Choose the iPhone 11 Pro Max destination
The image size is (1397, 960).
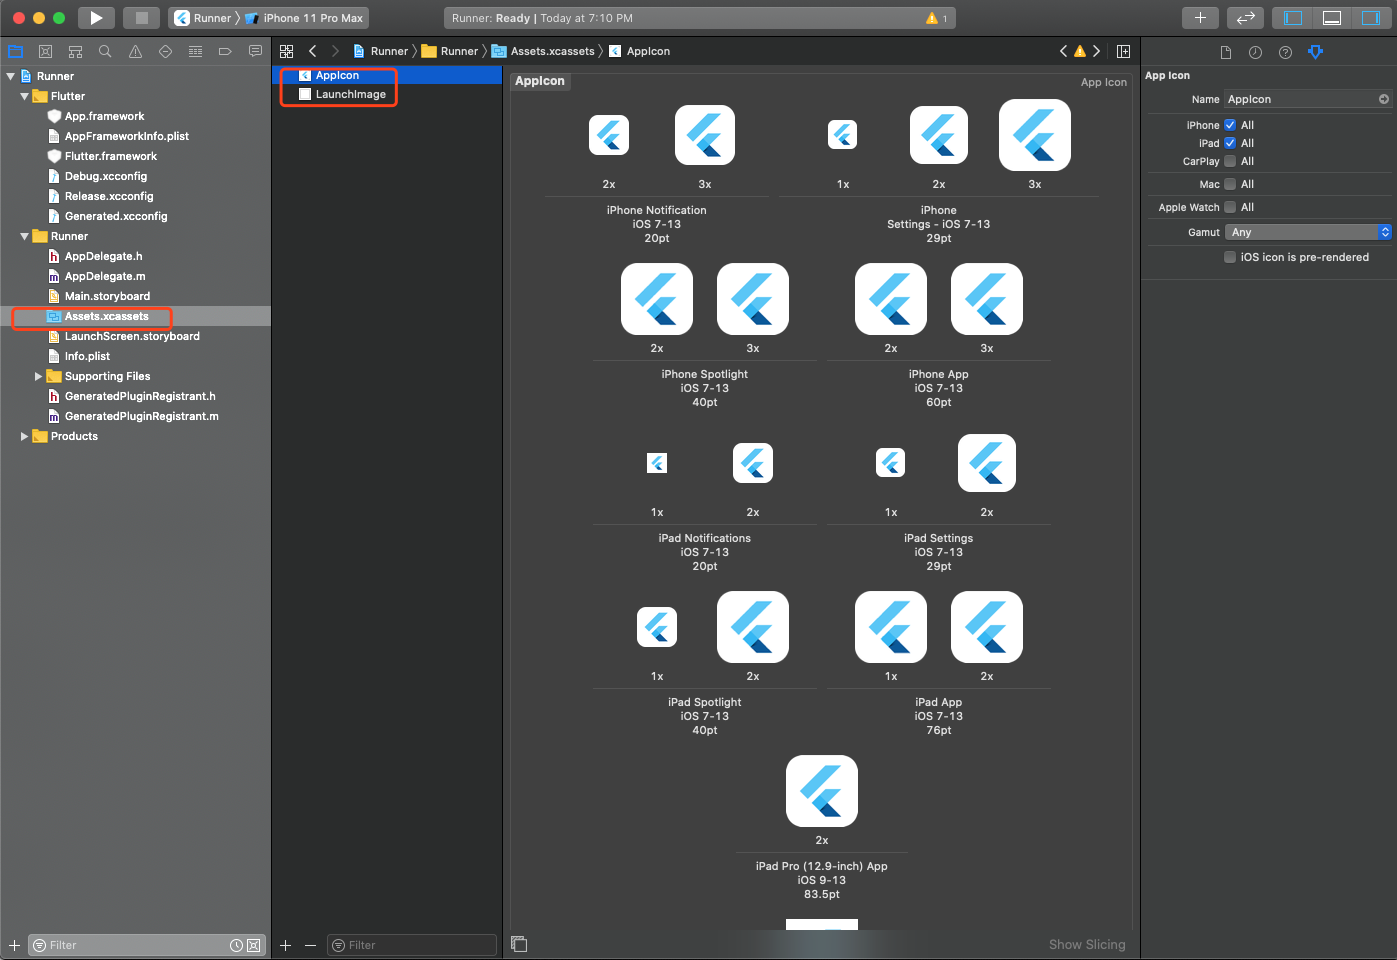(x=304, y=18)
